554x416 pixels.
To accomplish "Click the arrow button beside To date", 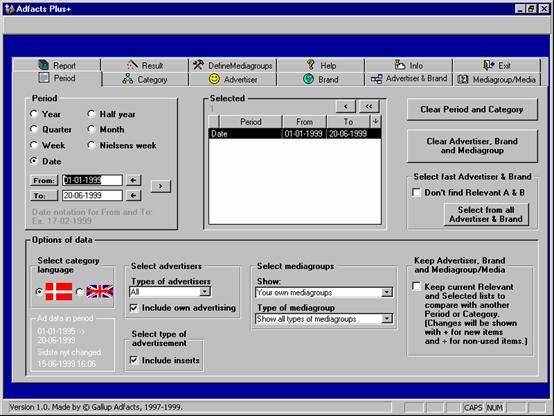I will click(133, 195).
